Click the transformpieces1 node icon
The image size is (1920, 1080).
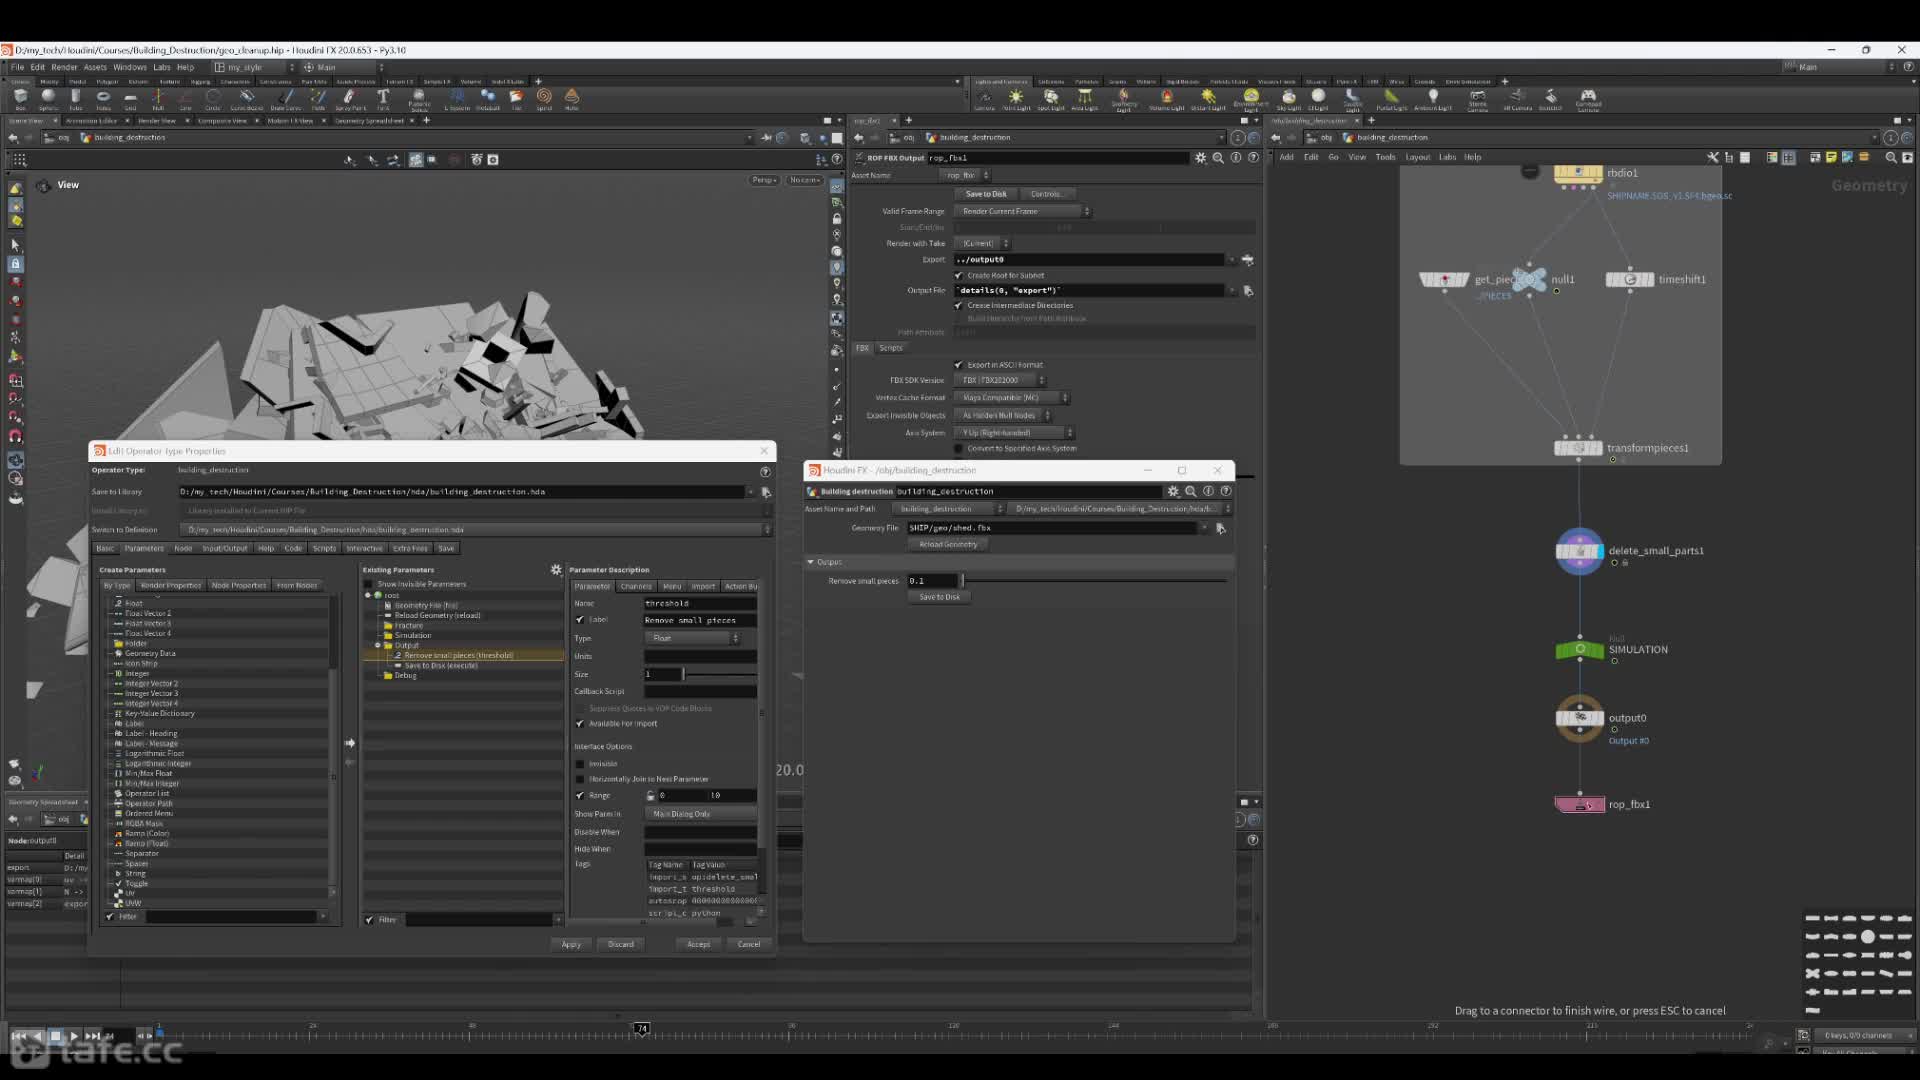click(1578, 448)
